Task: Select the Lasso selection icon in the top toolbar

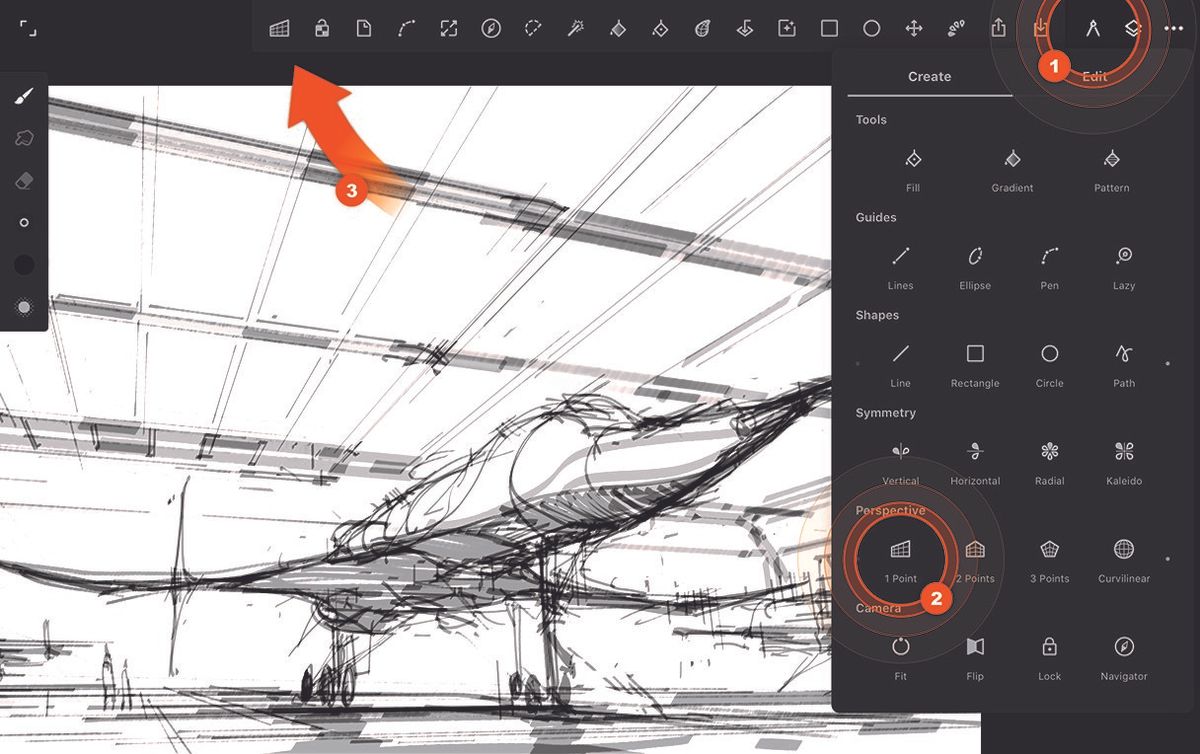Action: [x=533, y=28]
